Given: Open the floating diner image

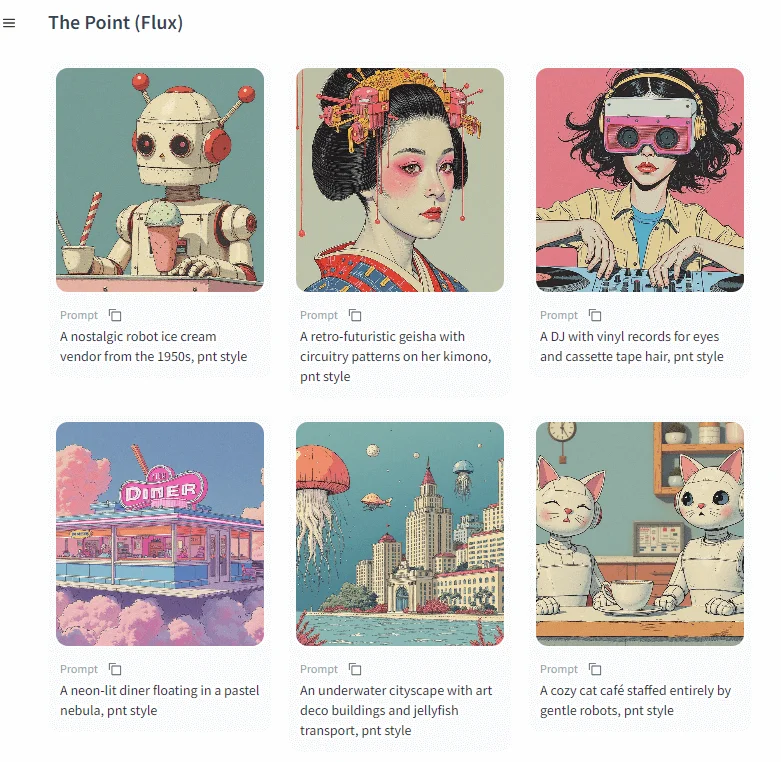Looking at the screenshot, I should point(160,534).
